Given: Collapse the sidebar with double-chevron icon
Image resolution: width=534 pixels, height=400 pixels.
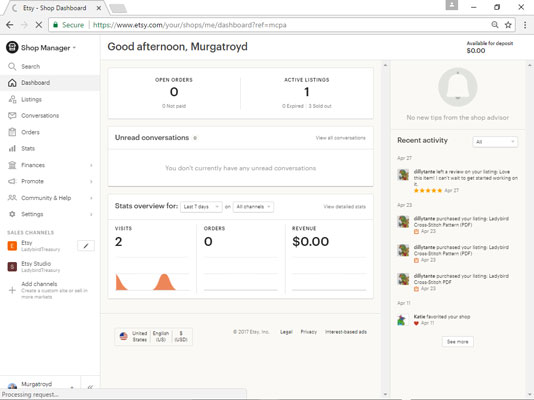Looking at the screenshot, I should point(90,387).
